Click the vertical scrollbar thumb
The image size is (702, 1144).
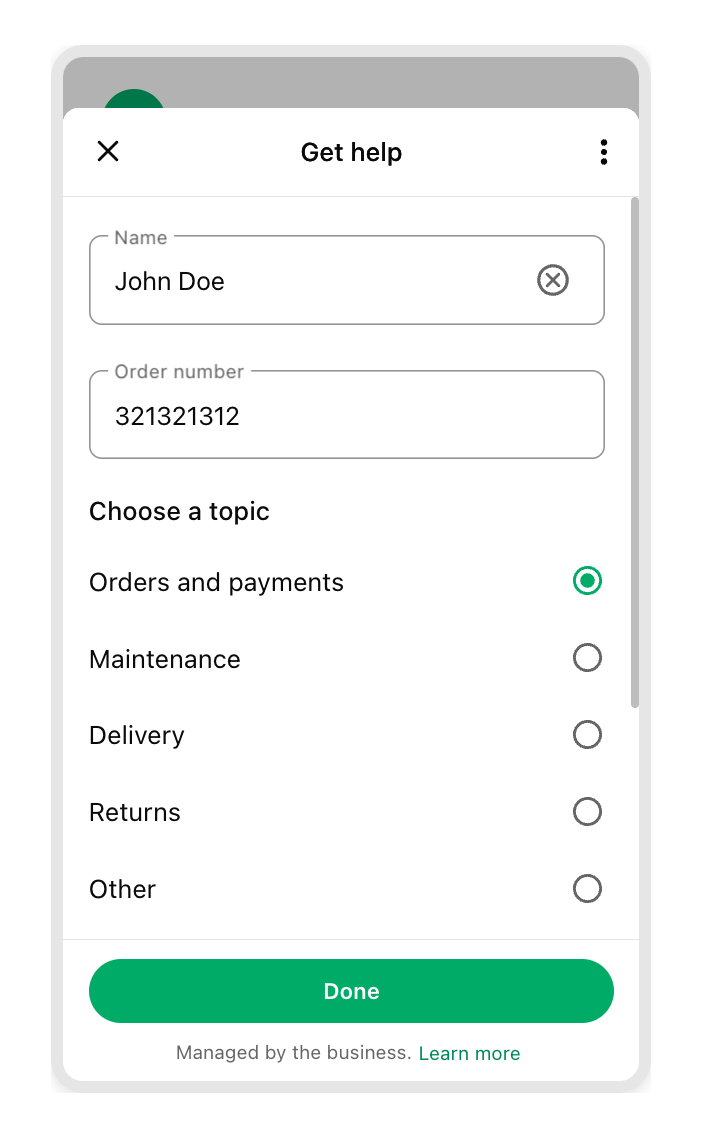click(635, 450)
